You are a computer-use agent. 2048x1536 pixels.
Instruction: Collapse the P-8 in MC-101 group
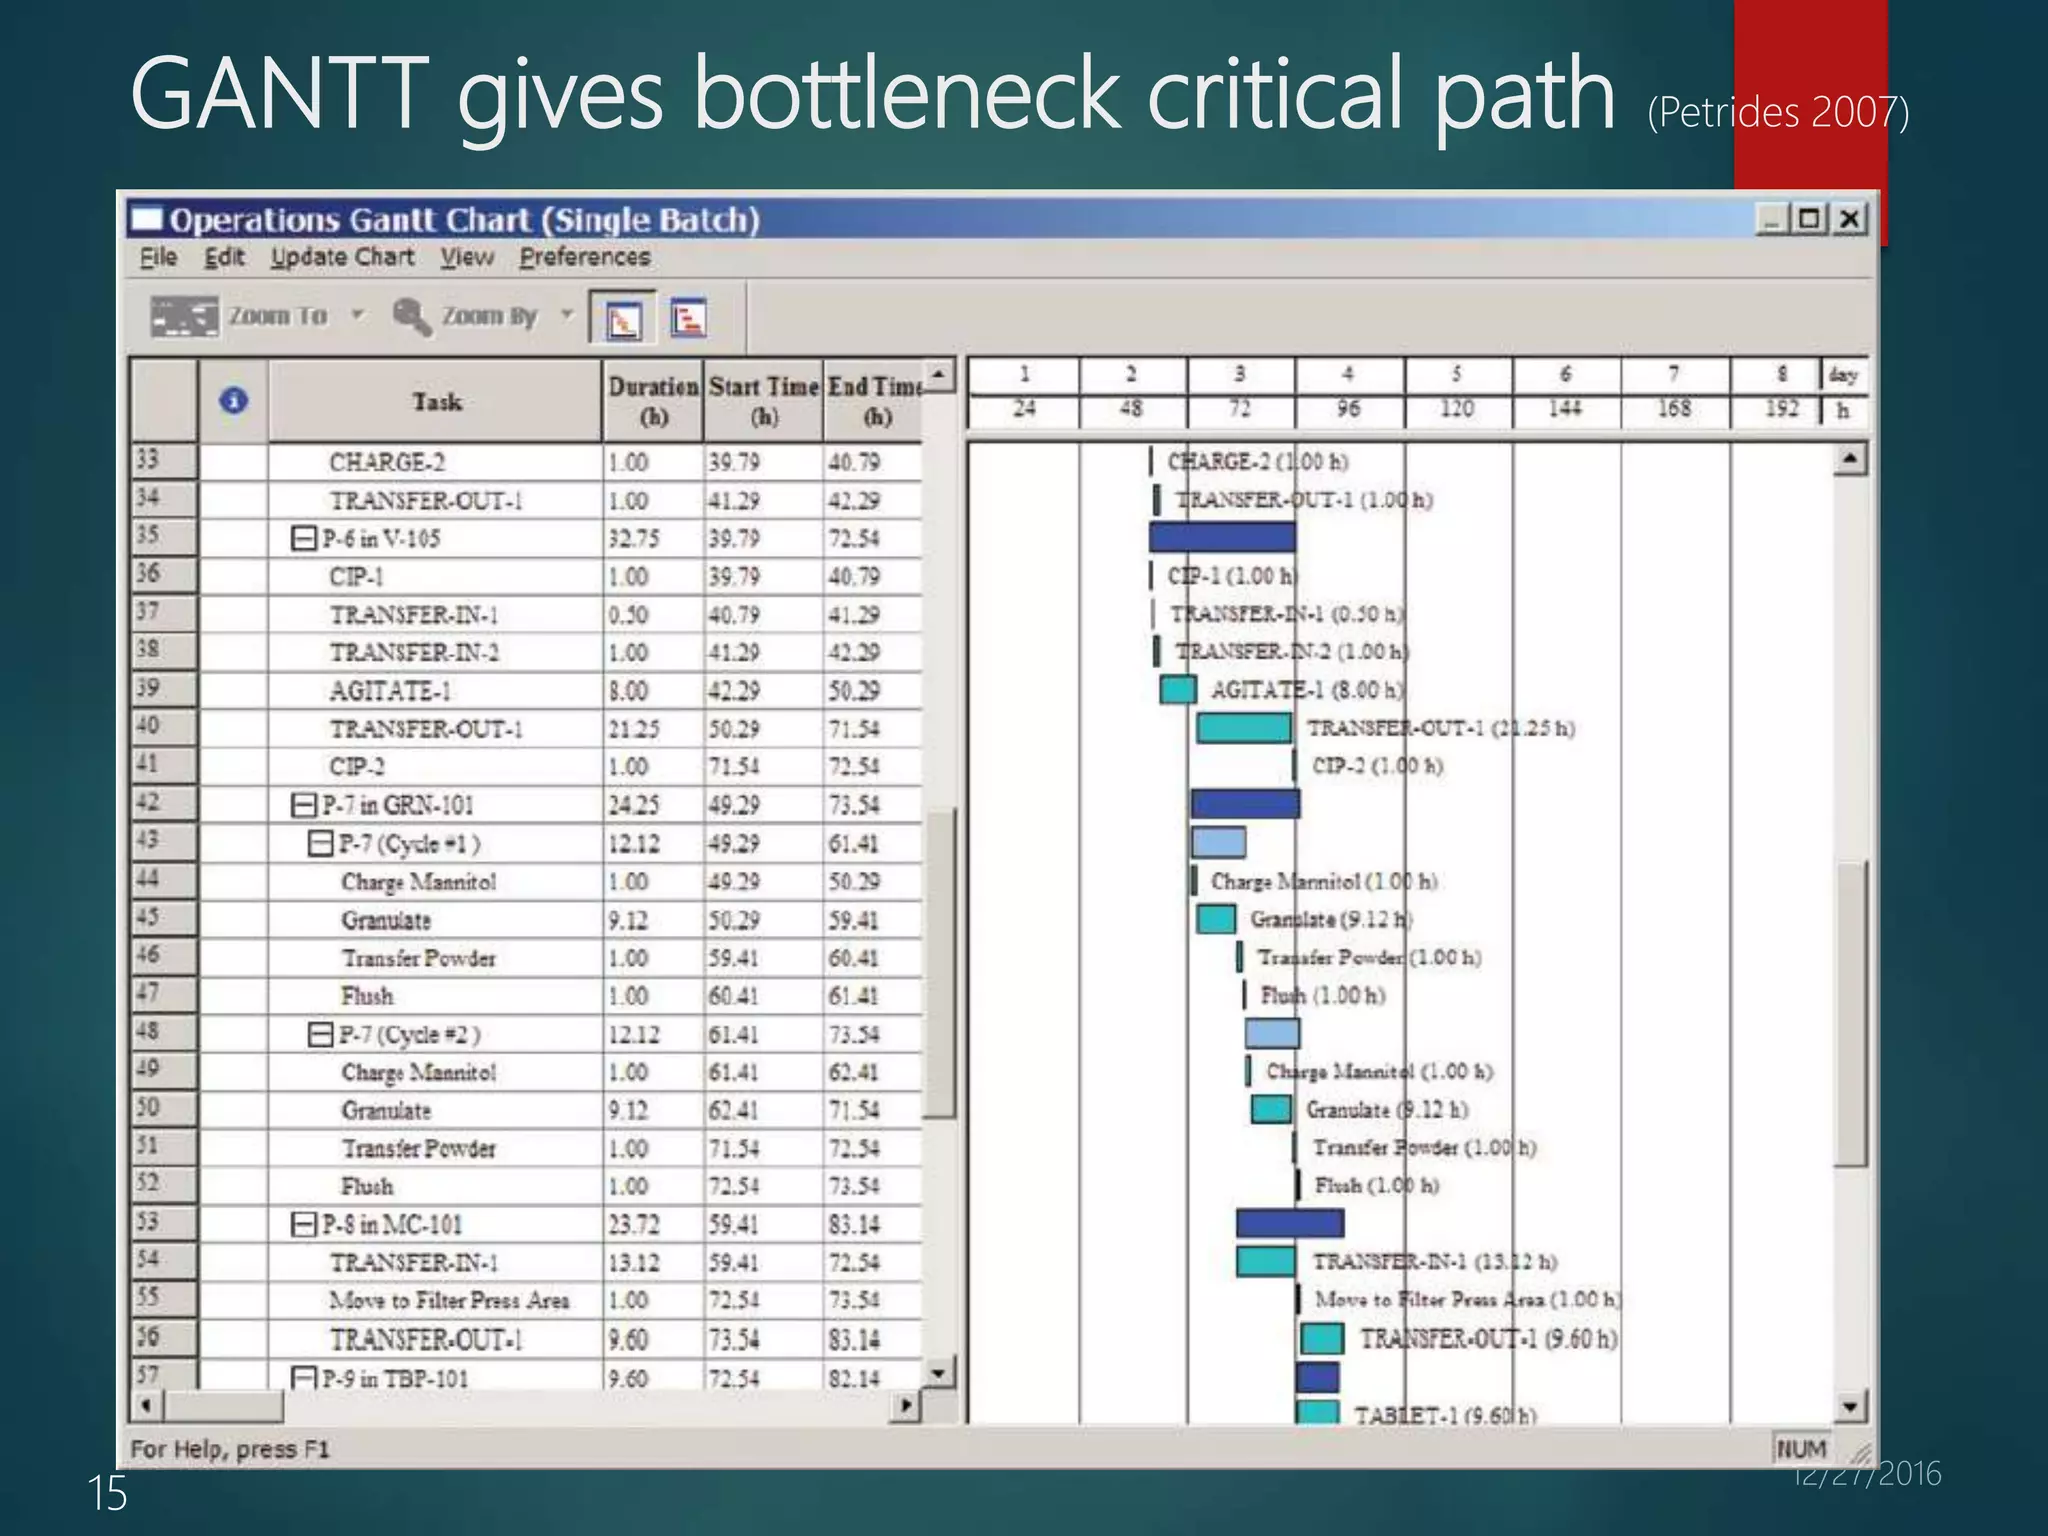click(303, 1224)
